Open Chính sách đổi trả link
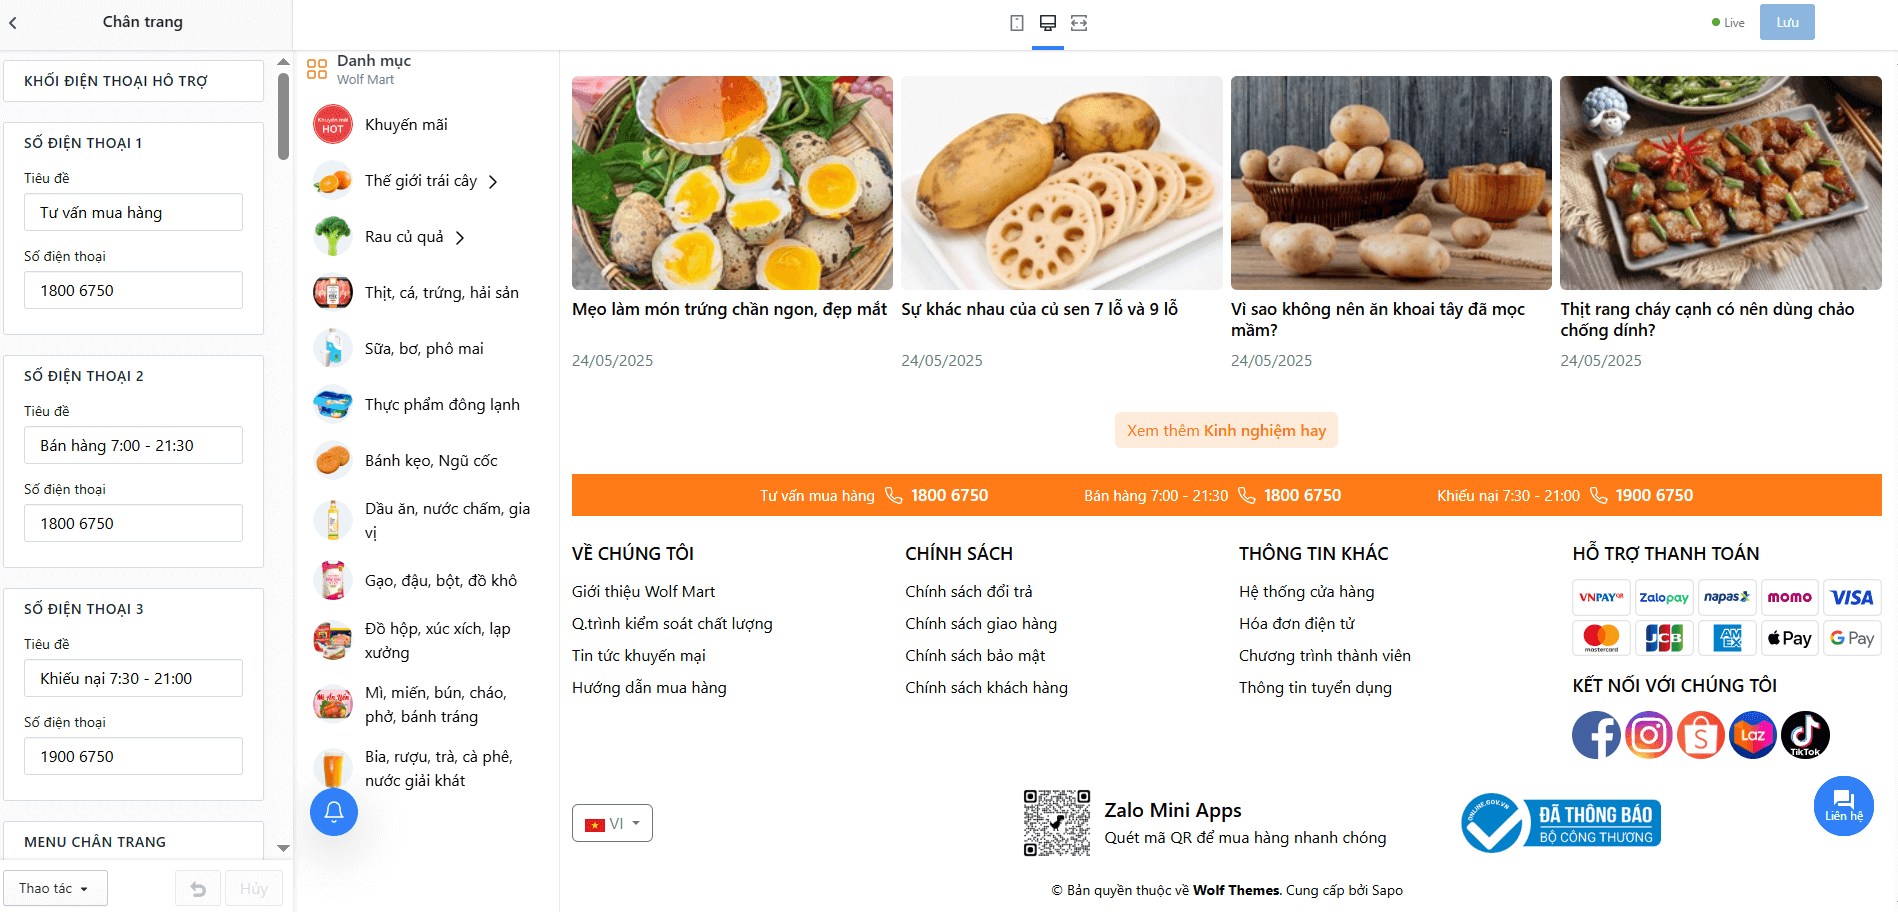This screenshot has width=1898, height=912. coord(969,592)
